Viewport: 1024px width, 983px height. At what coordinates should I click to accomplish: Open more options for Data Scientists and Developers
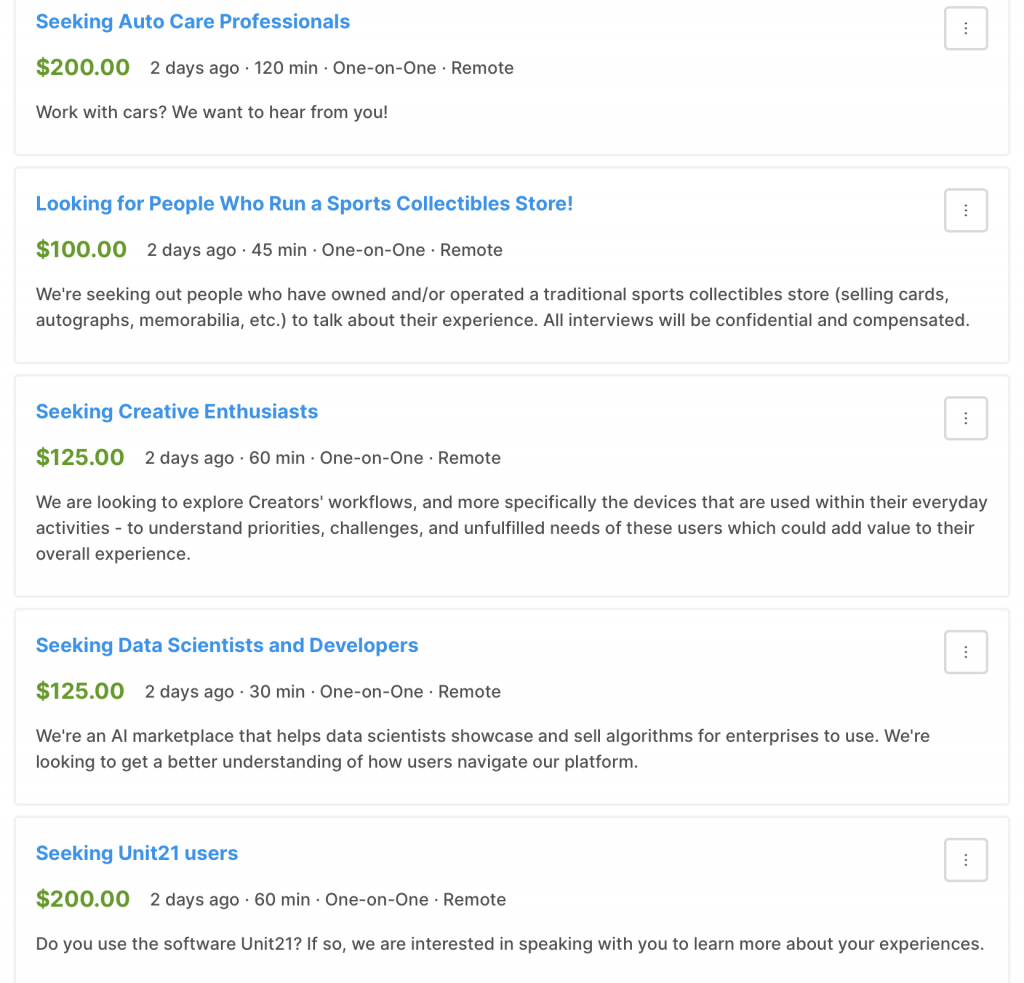tap(965, 652)
